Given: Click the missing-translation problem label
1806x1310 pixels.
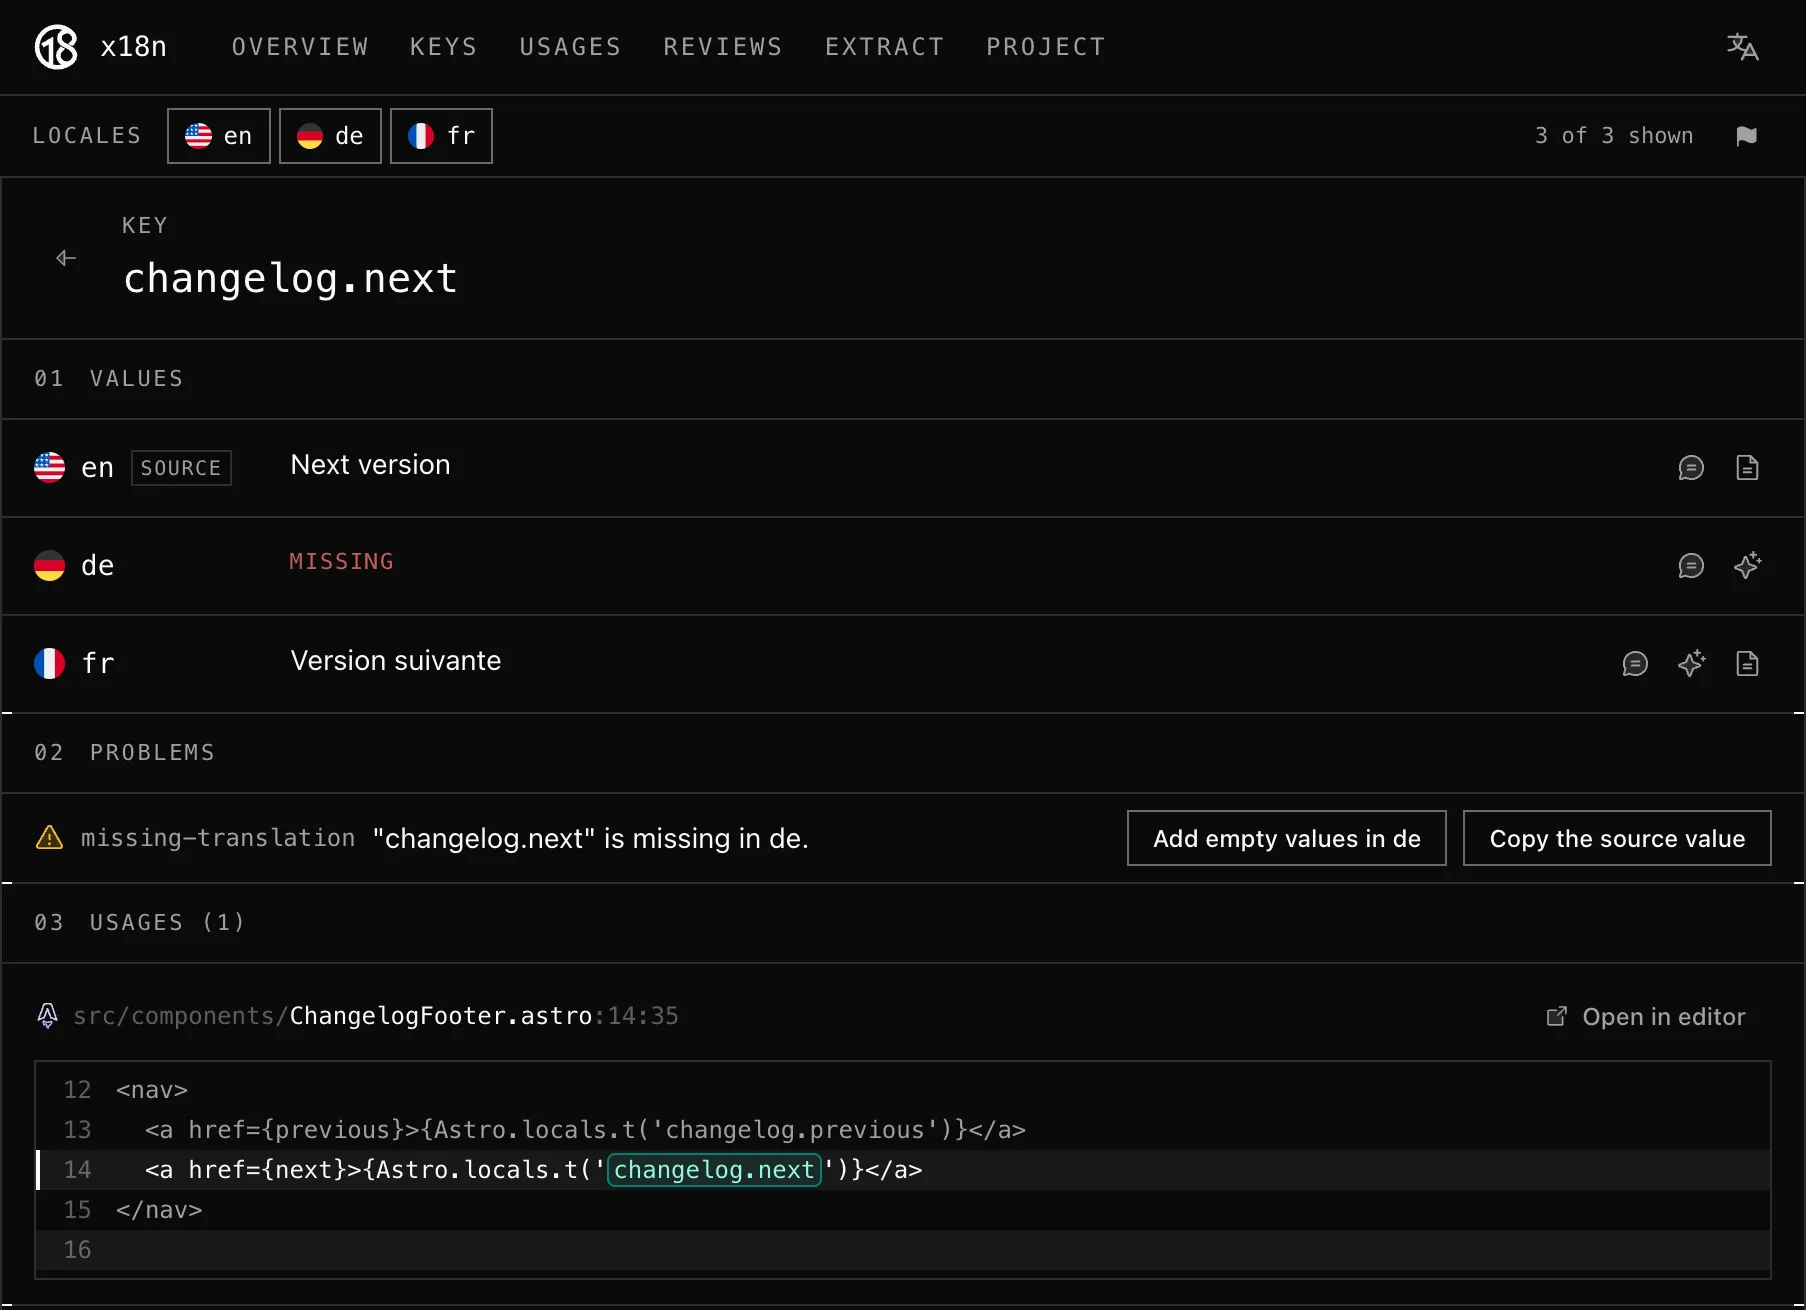Looking at the screenshot, I should coord(218,838).
